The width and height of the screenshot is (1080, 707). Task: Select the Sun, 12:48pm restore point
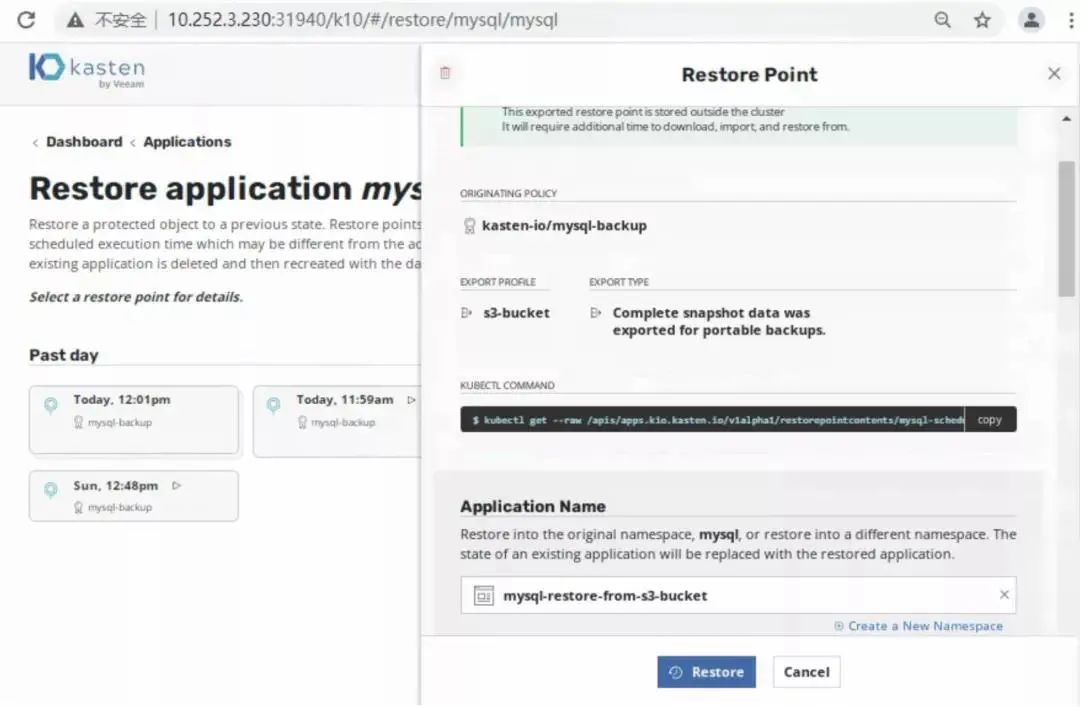click(x=134, y=495)
